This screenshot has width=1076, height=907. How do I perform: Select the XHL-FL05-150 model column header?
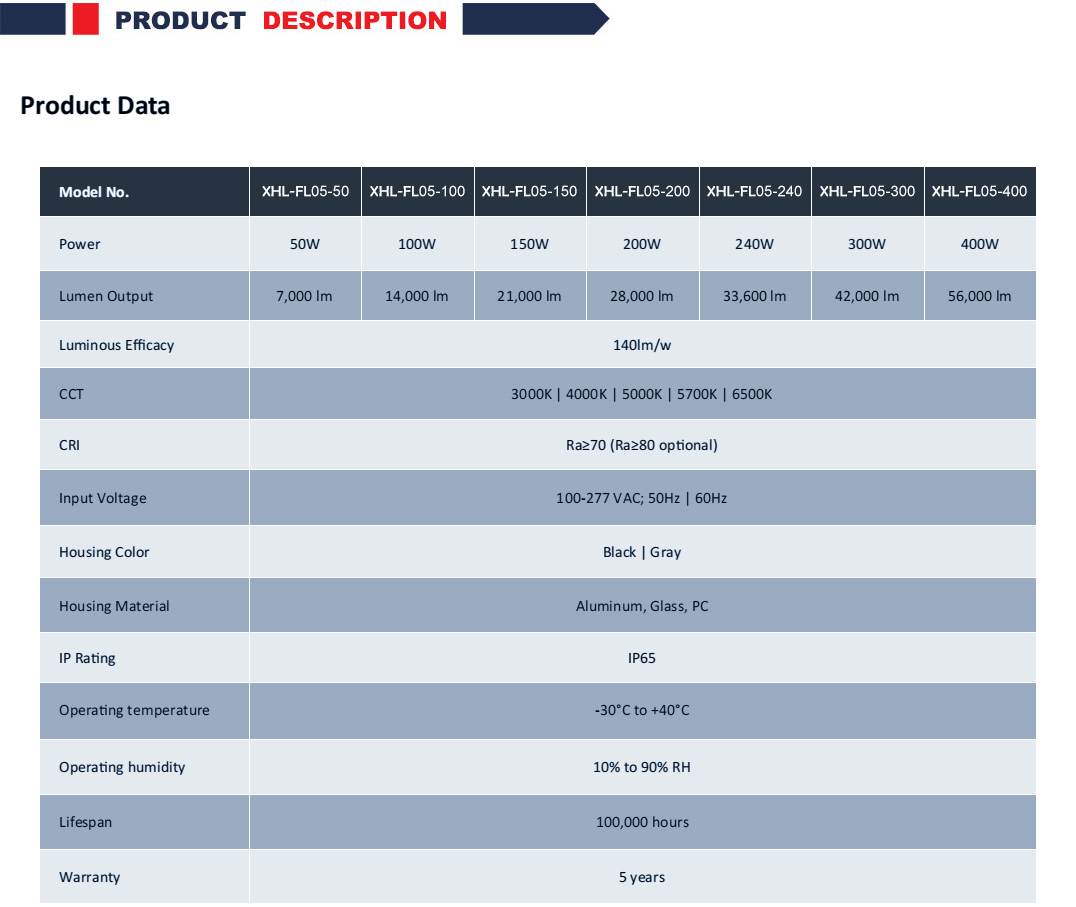[529, 191]
